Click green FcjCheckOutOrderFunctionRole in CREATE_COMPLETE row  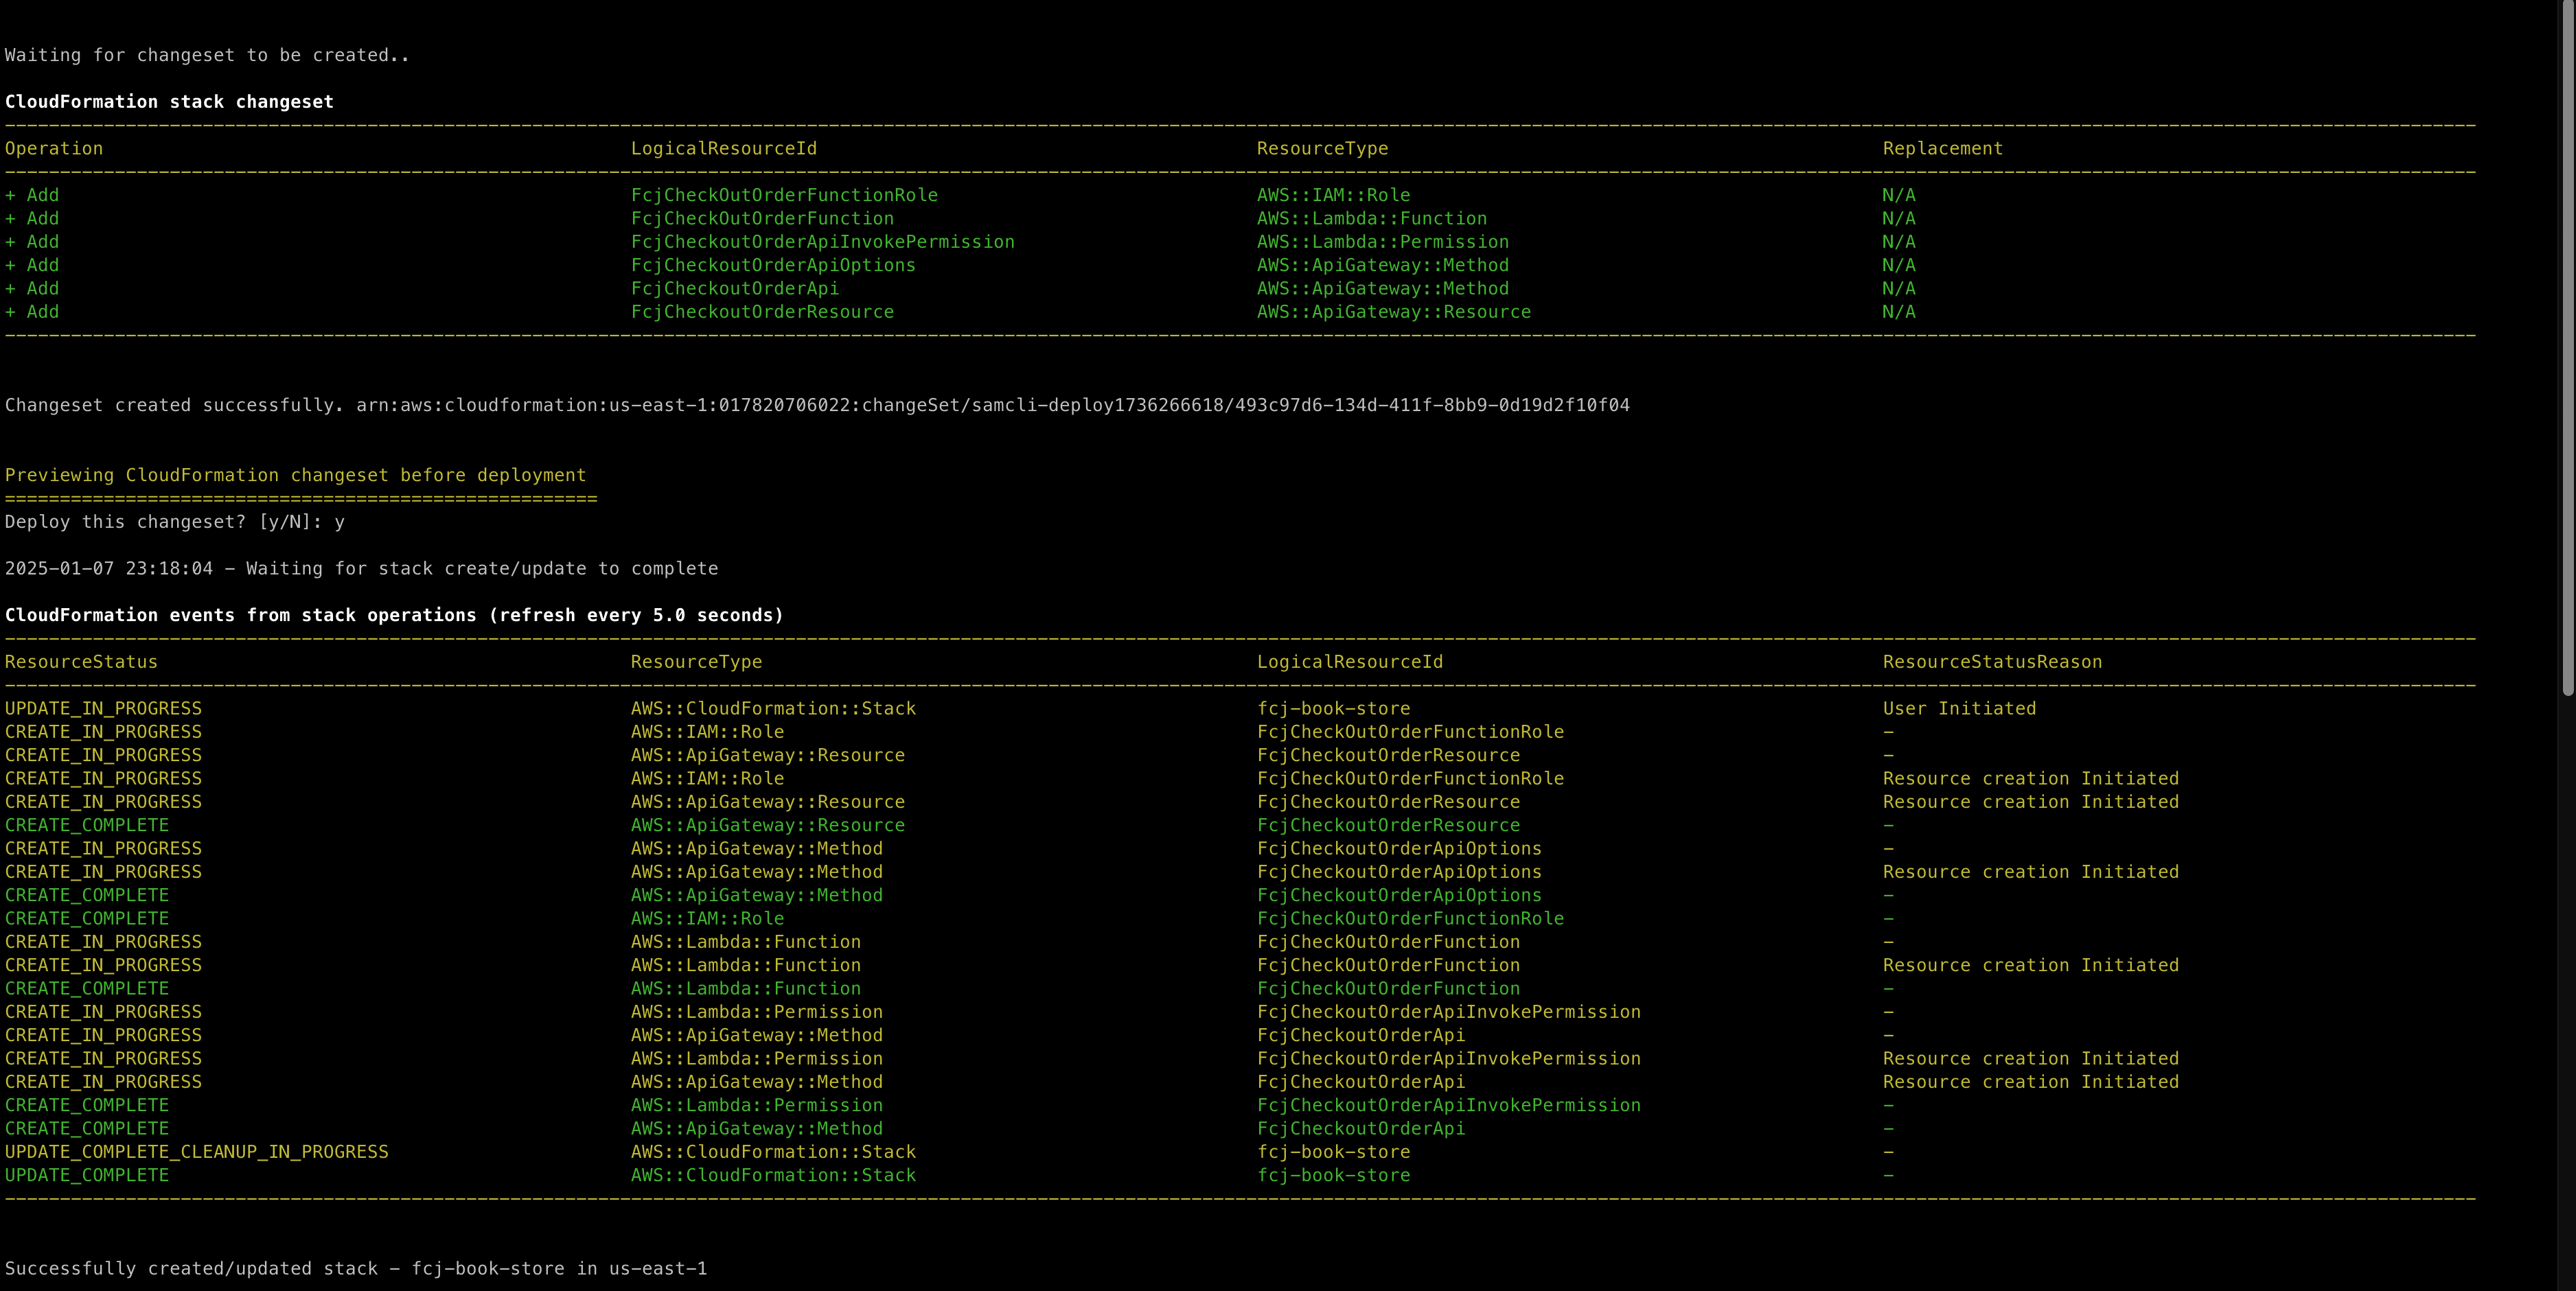[x=1410, y=918]
